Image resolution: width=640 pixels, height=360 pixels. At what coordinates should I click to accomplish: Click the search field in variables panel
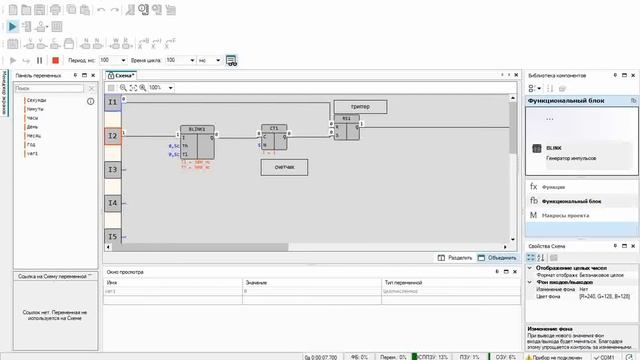[49, 88]
